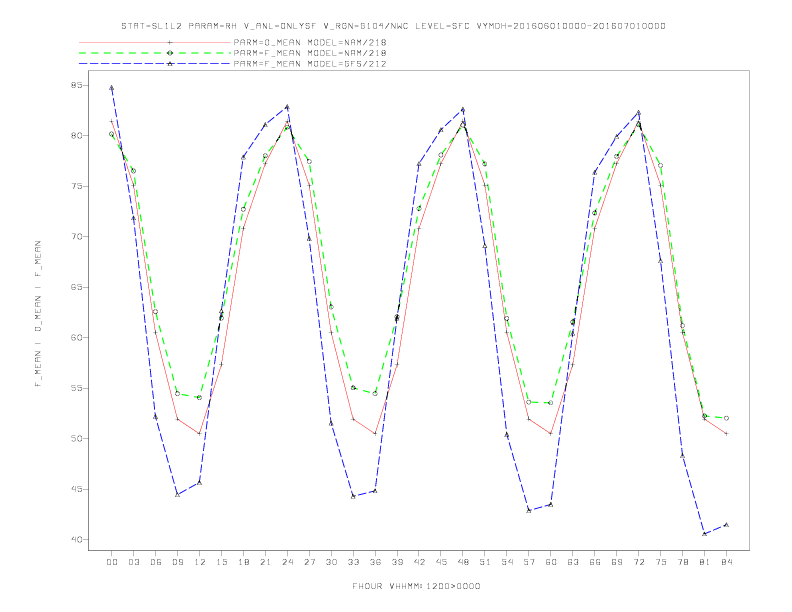Select legend text PARM=F_MEAN MODEL=NAM/218
This screenshot has height=612, width=792.
310,53
